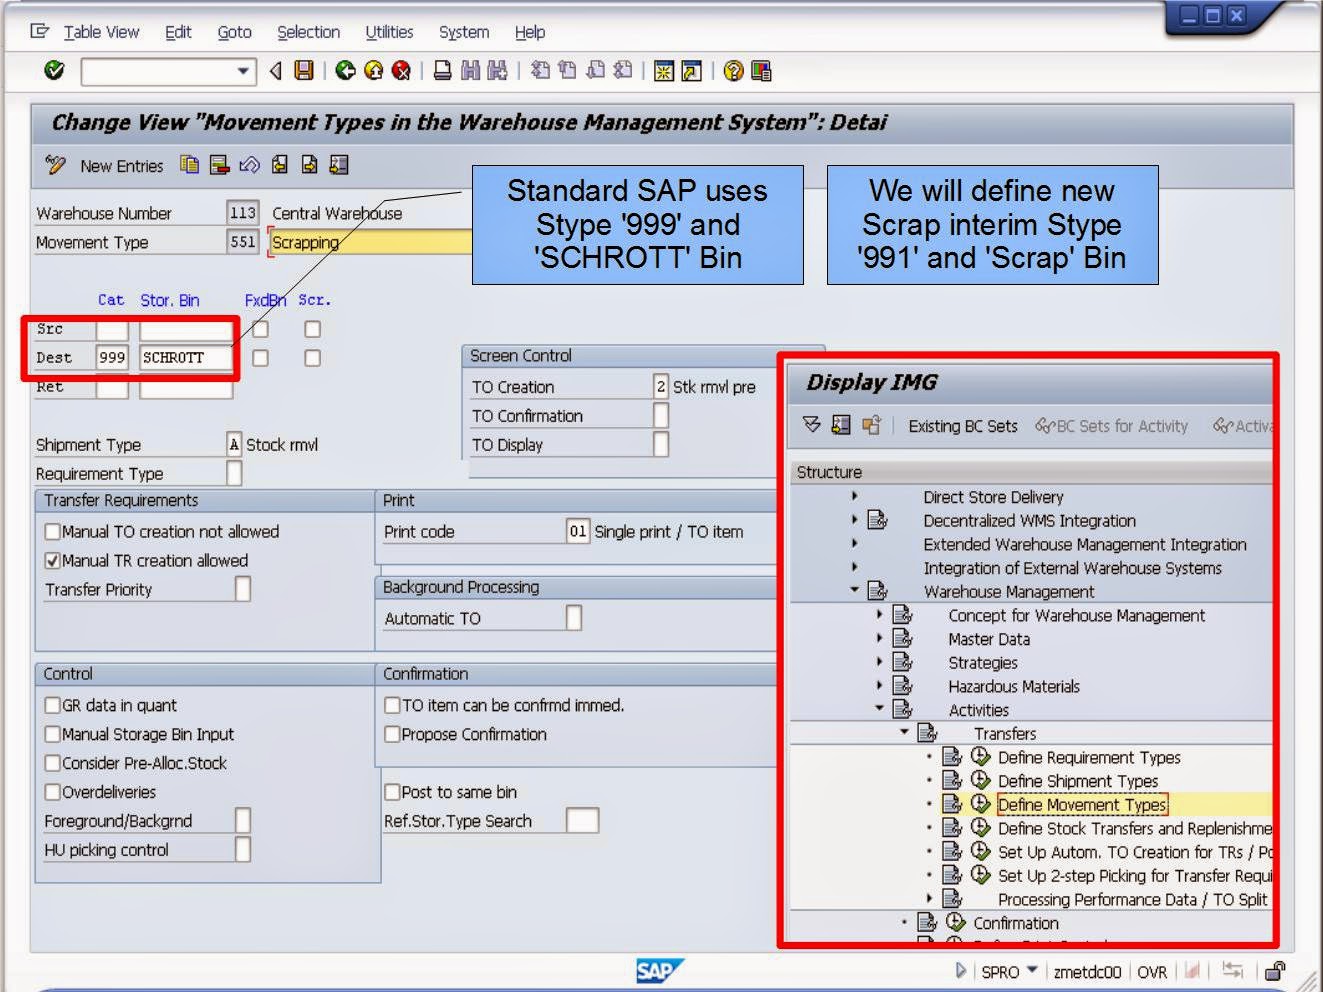Click the Find Next binoculars icon
This screenshot has height=992, width=1323.
pyautogui.click(x=497, y=70)
